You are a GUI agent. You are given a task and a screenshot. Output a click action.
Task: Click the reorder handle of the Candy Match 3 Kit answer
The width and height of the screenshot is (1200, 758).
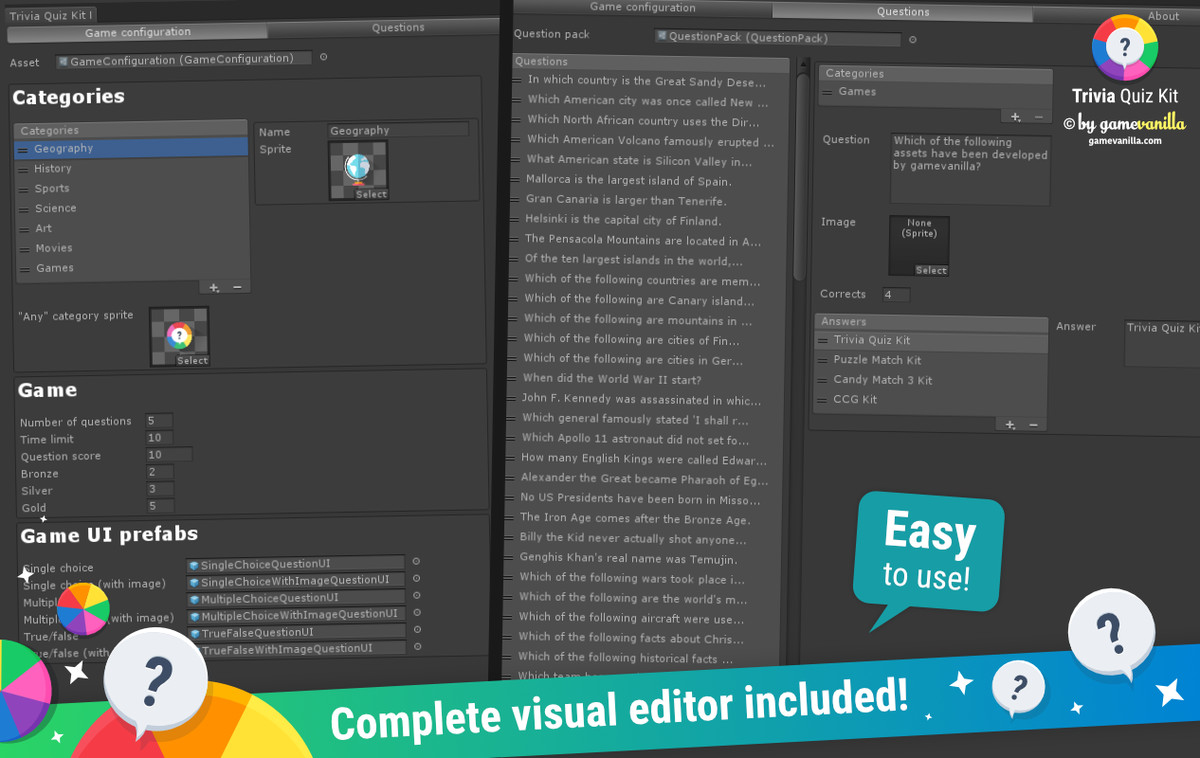click(x=823, y=380)
